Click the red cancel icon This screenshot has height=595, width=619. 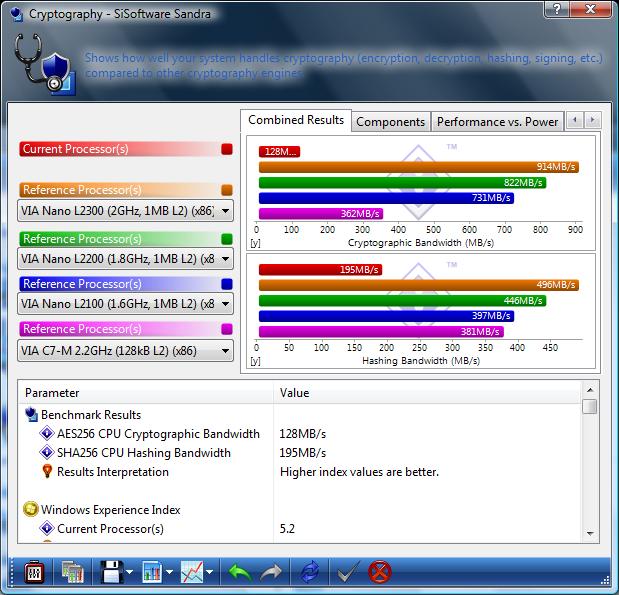click(380, 572)
